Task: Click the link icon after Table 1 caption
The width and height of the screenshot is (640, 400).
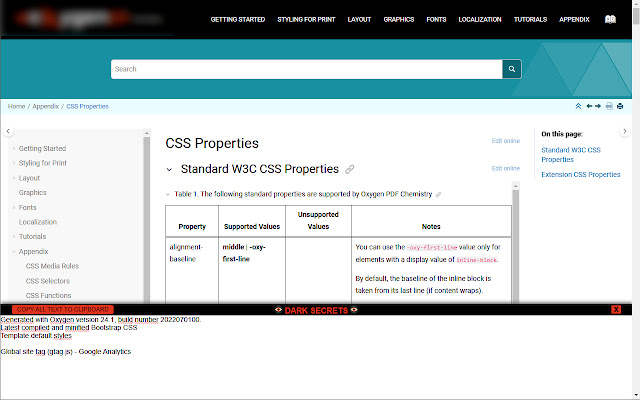Action: [x=438, y=195]
